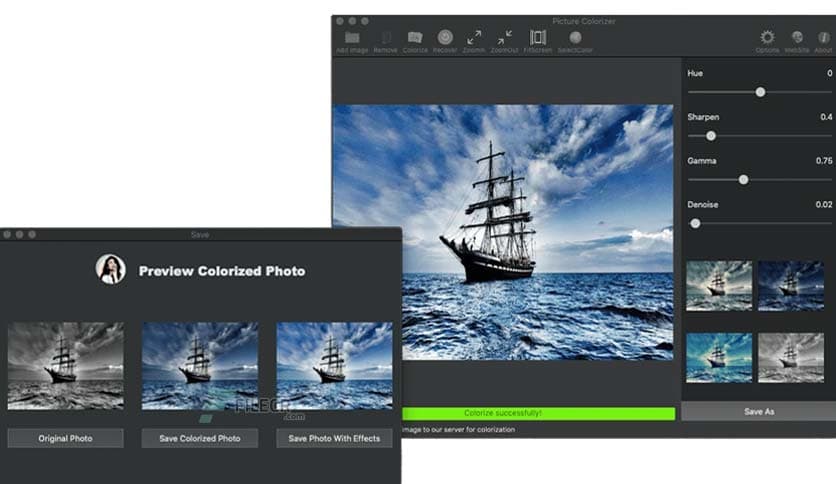836x484 pixels.
Task: Select the grayscale effect preset thumbnail
Action: [x=791, y=358]
